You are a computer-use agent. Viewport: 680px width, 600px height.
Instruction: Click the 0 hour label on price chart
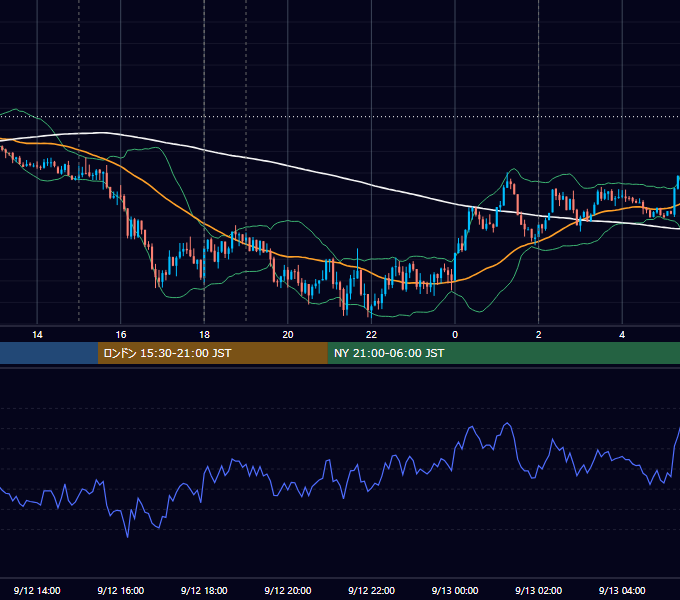[455, 335]
